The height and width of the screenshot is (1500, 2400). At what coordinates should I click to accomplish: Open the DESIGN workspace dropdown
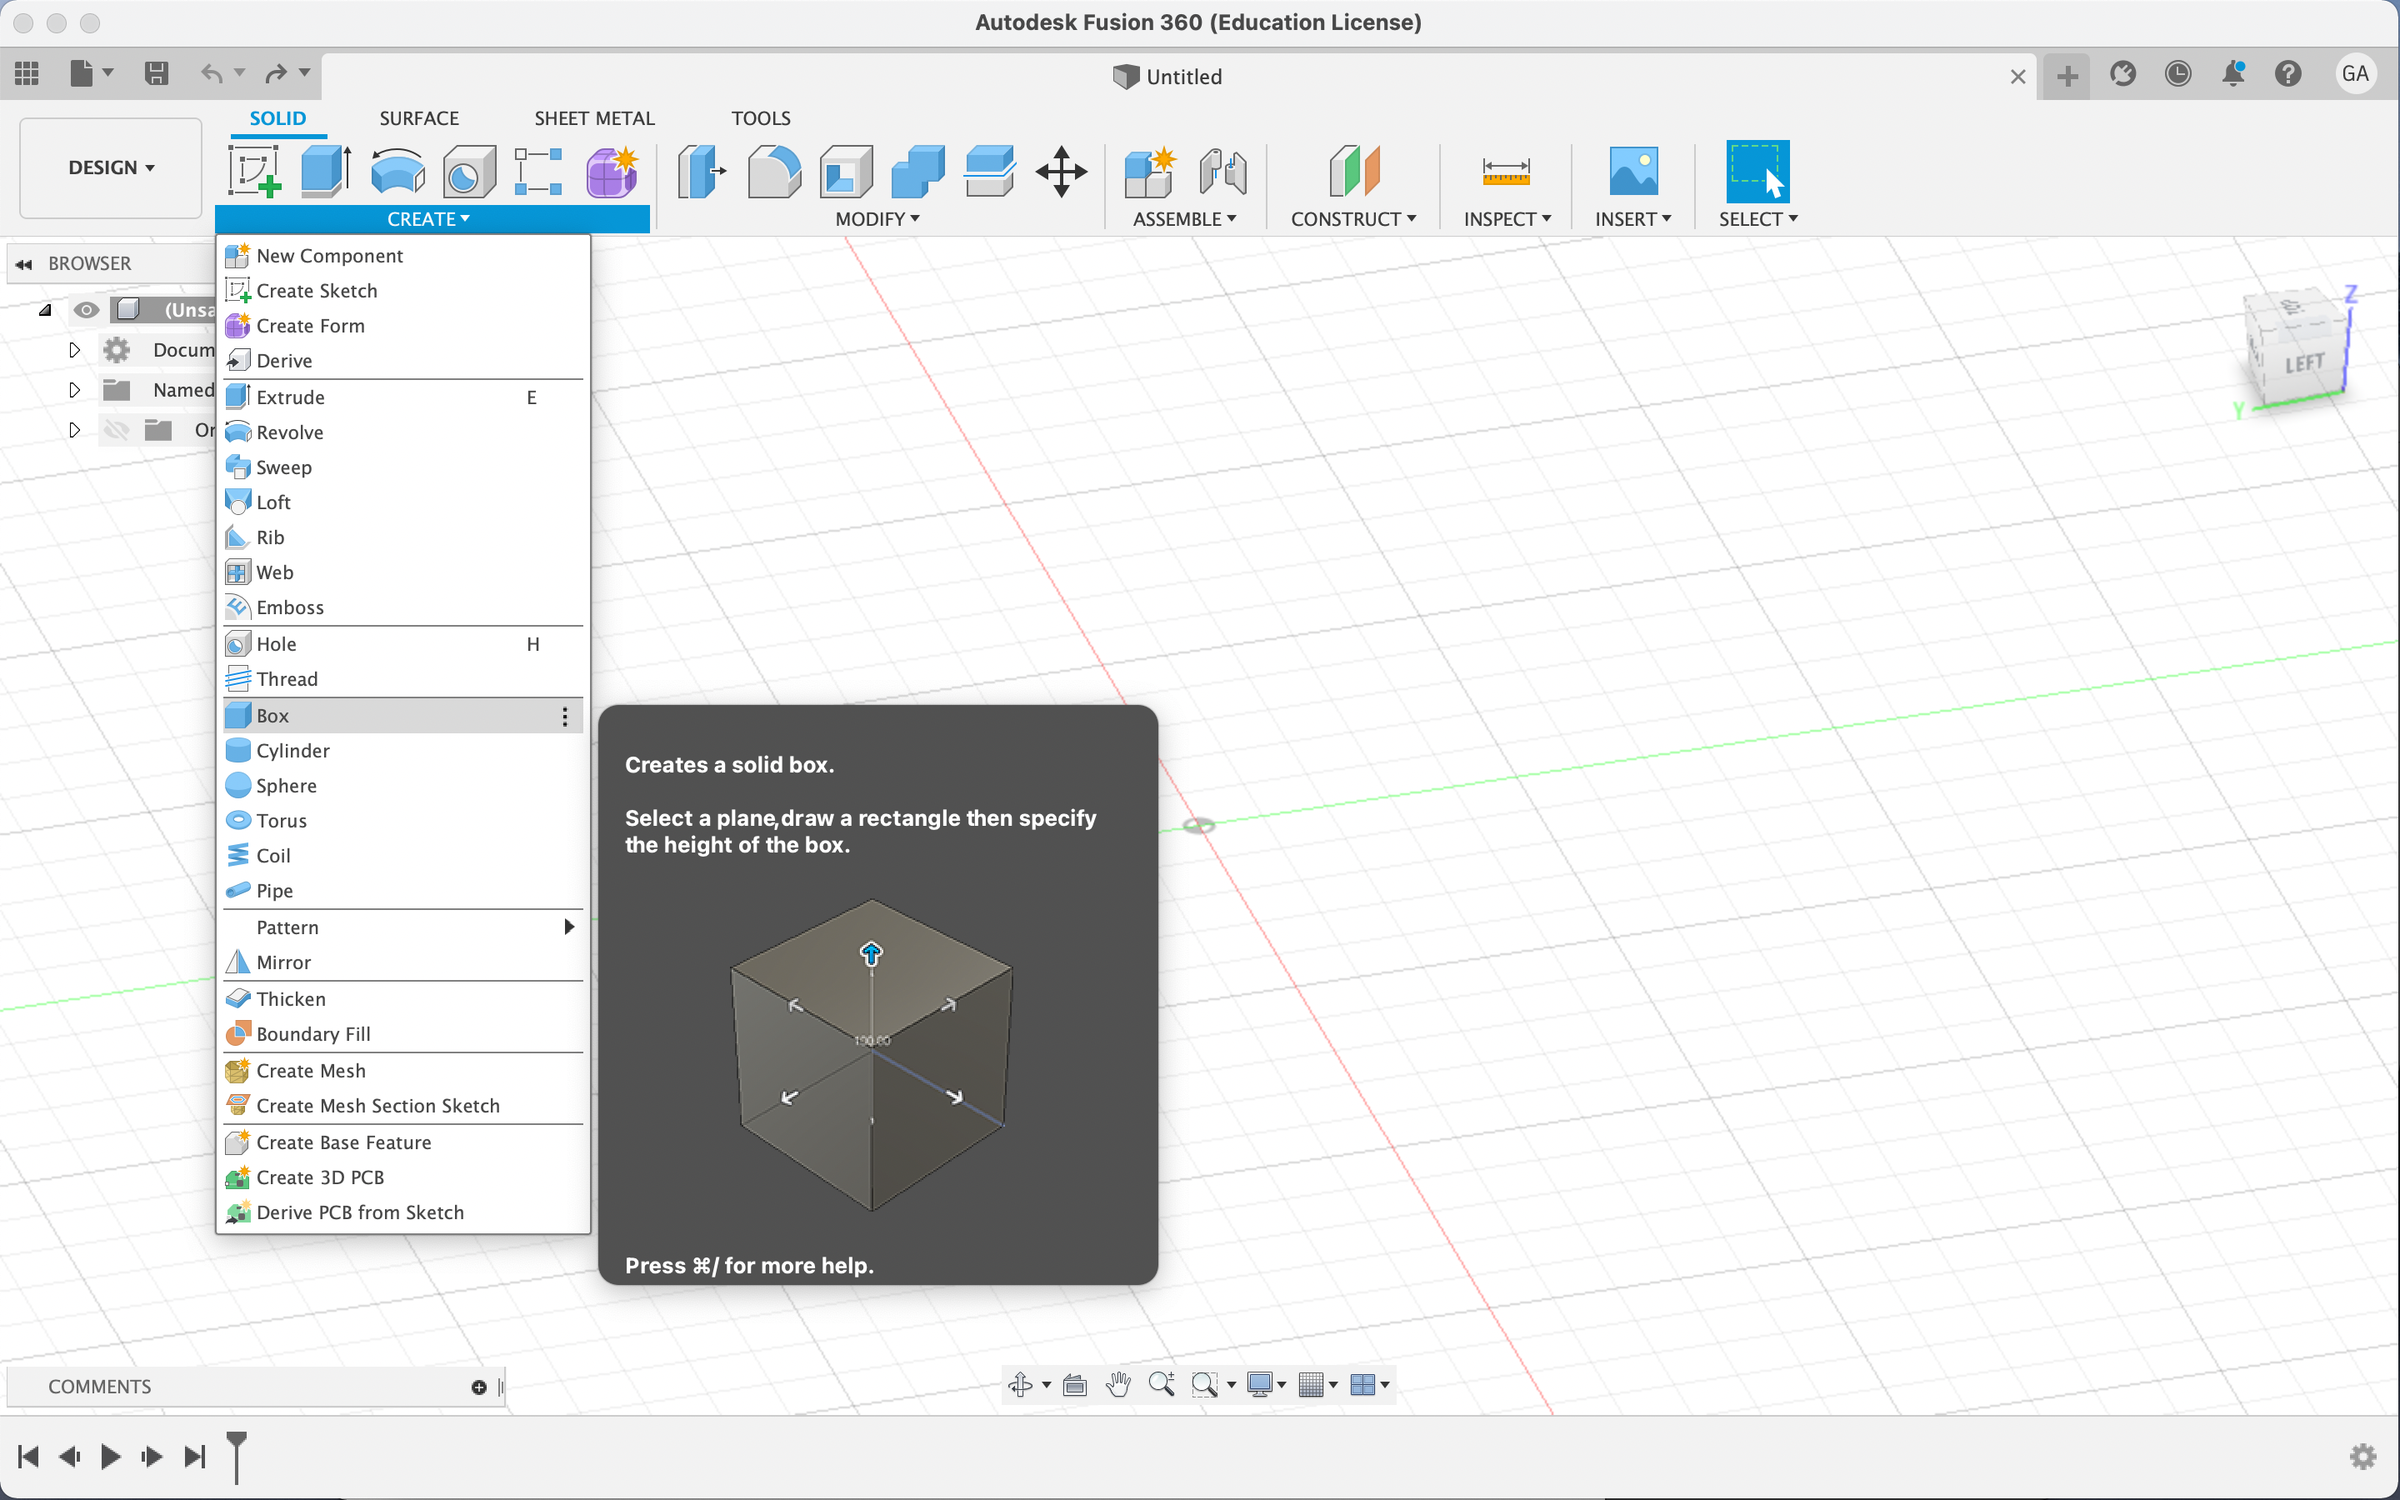pyautogui.click(x=110, y=167)
